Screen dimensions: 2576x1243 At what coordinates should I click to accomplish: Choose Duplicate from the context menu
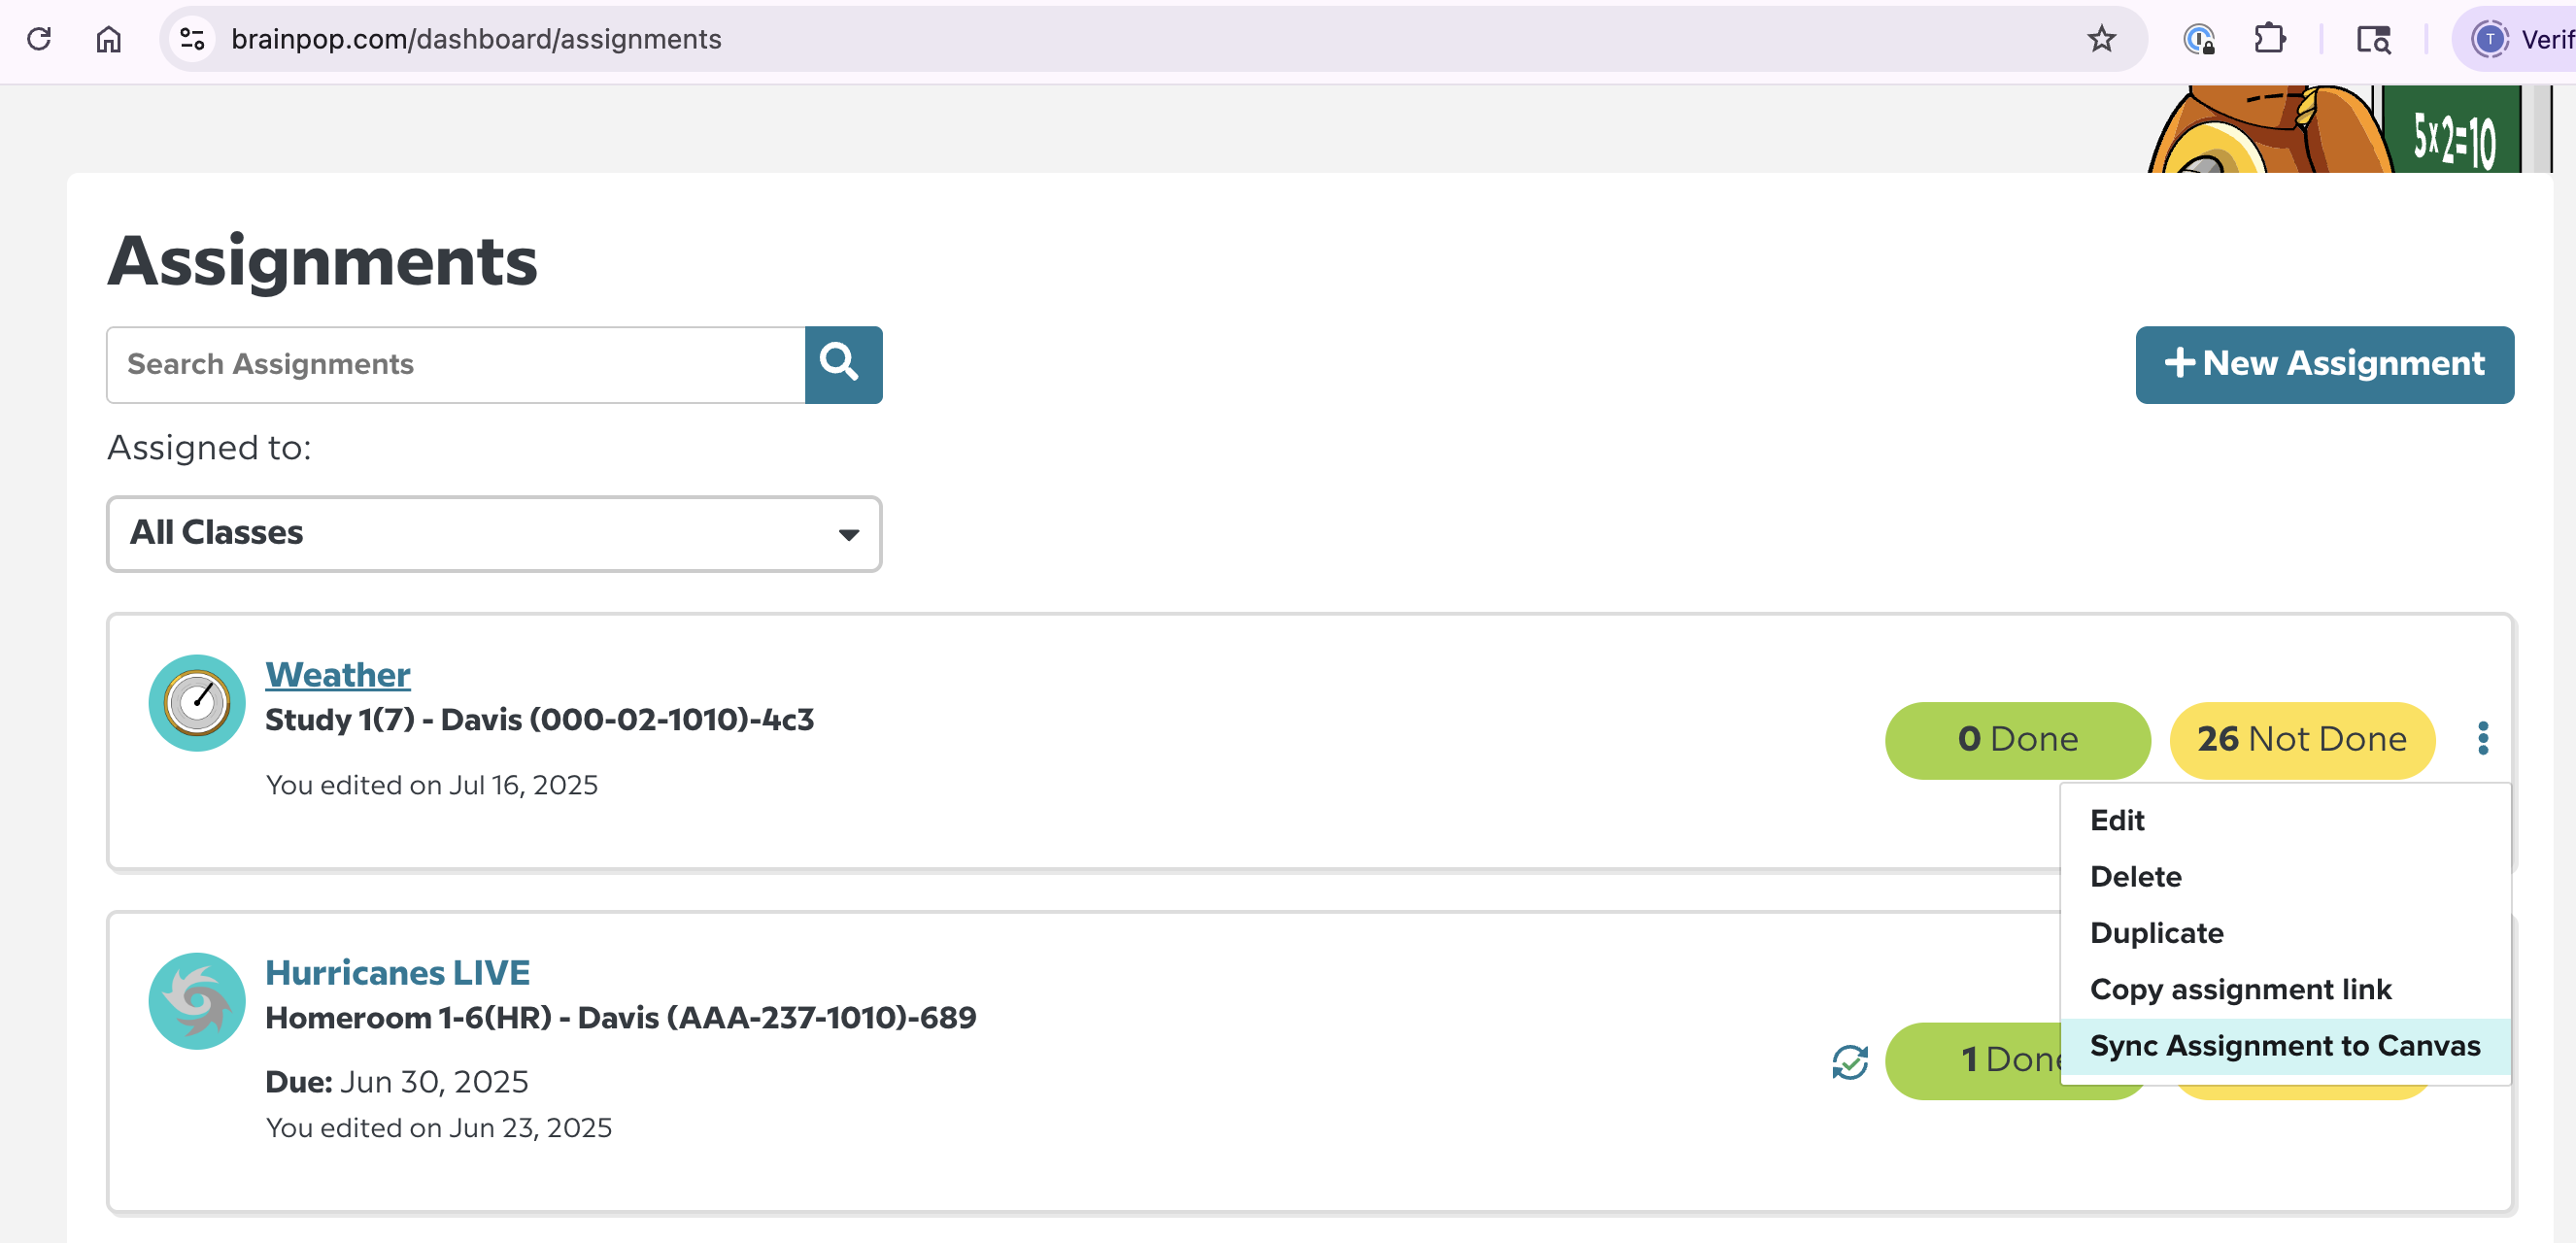pos(2156,932)
